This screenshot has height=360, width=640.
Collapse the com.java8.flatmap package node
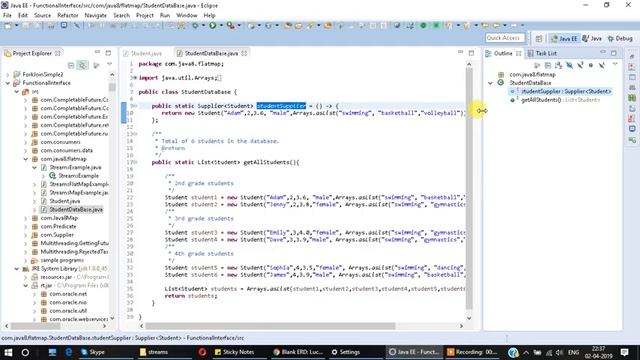click(x=26, y=159)
